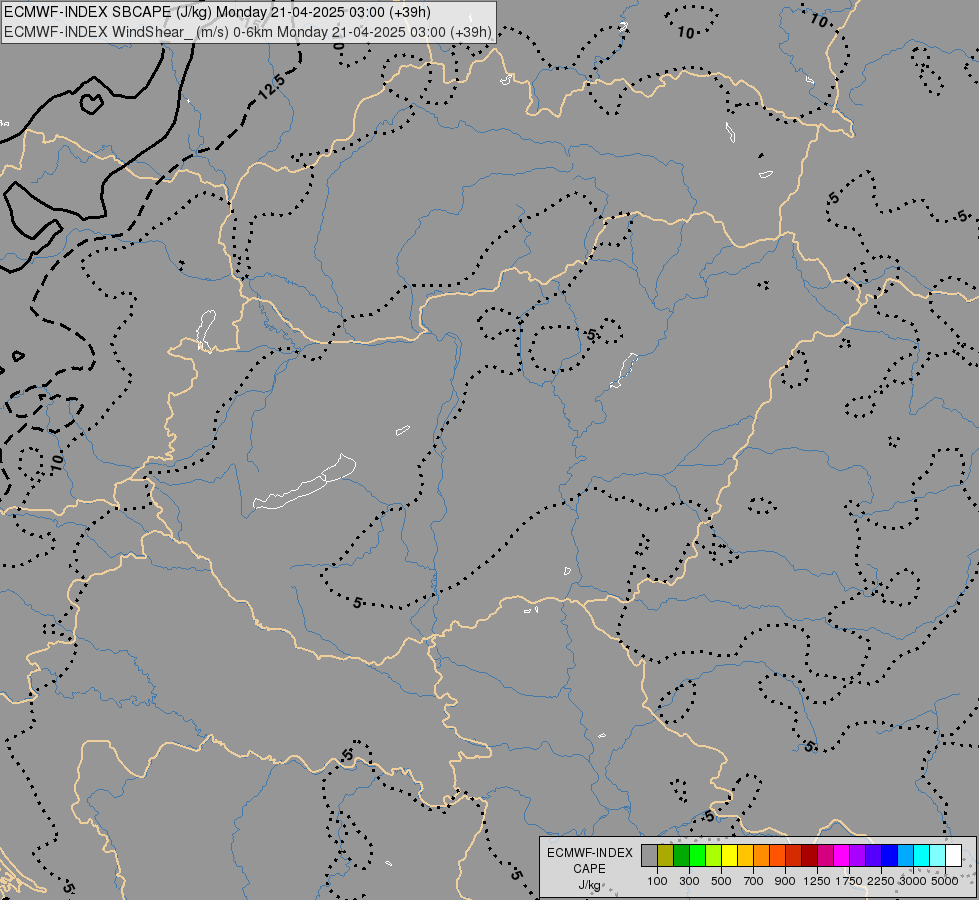Click the '900' legend tick value
Image resolution: width=979 pixels, height=900 pixels.
tap(785, 881)
